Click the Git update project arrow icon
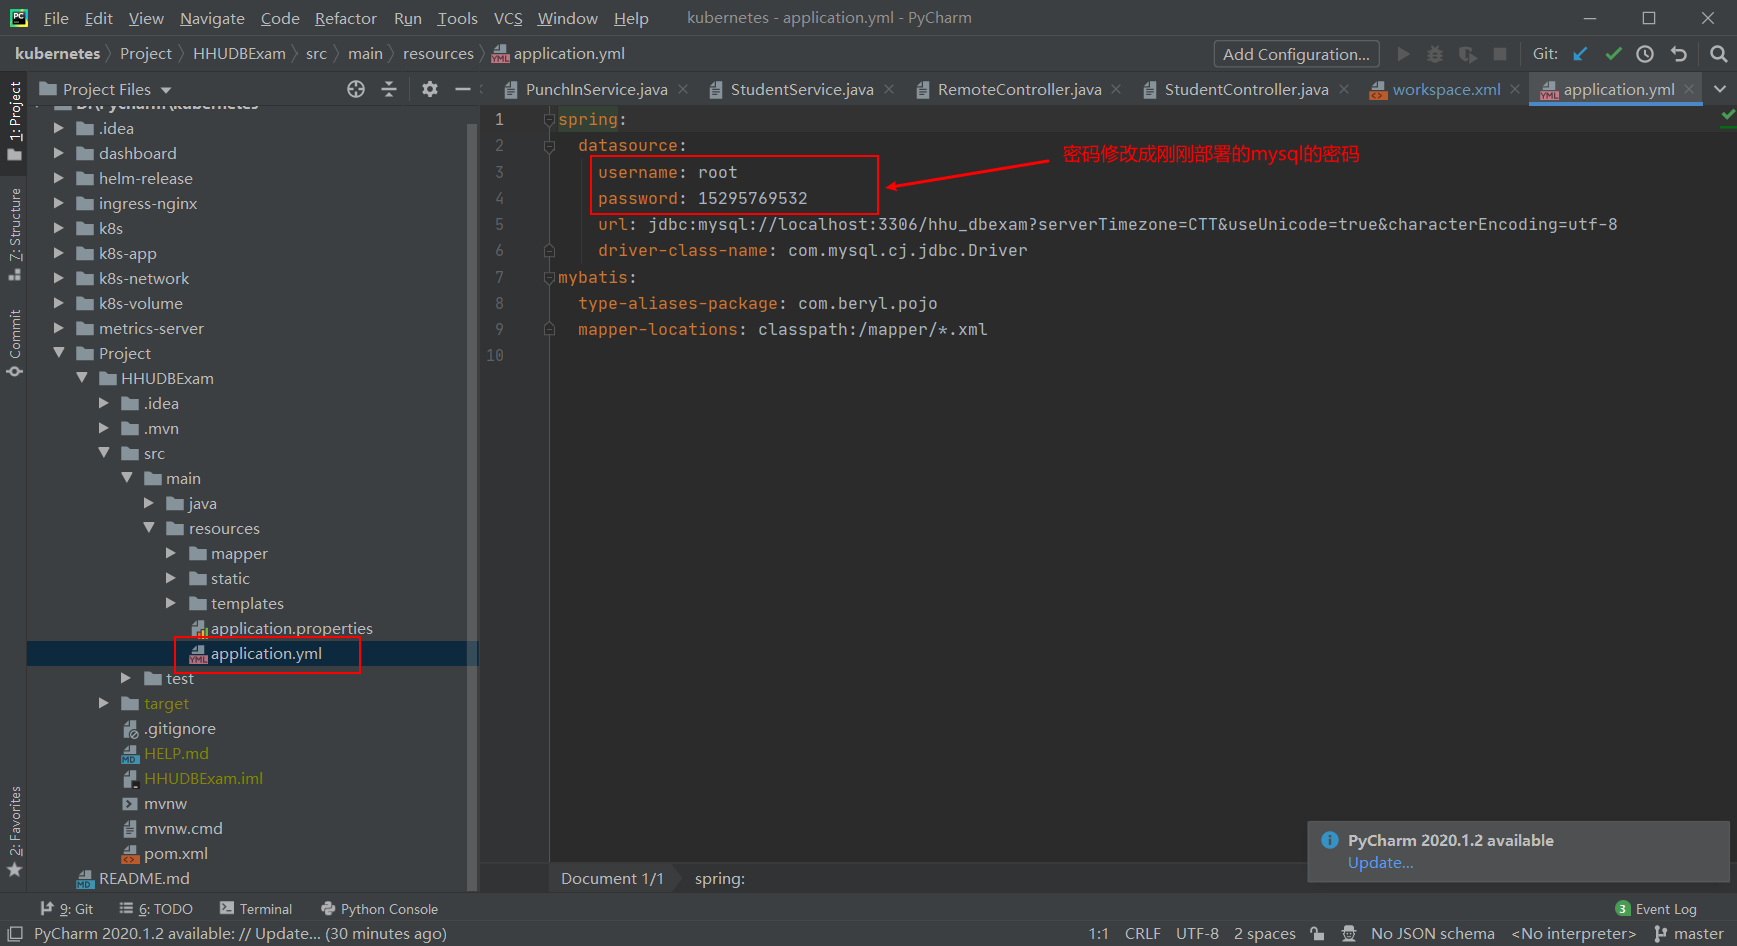This screenshot has width=1737, height=946. click(x=1580, y=54)
